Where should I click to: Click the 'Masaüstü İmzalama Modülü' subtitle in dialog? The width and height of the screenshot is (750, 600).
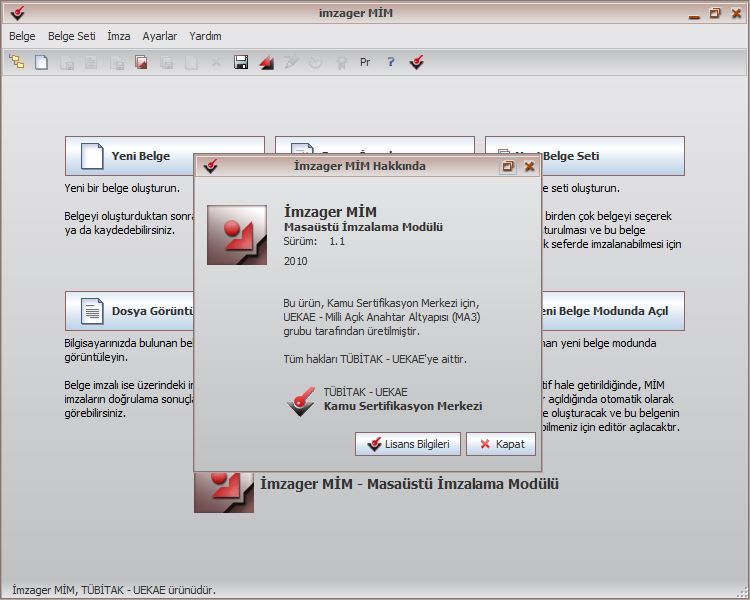364,227
